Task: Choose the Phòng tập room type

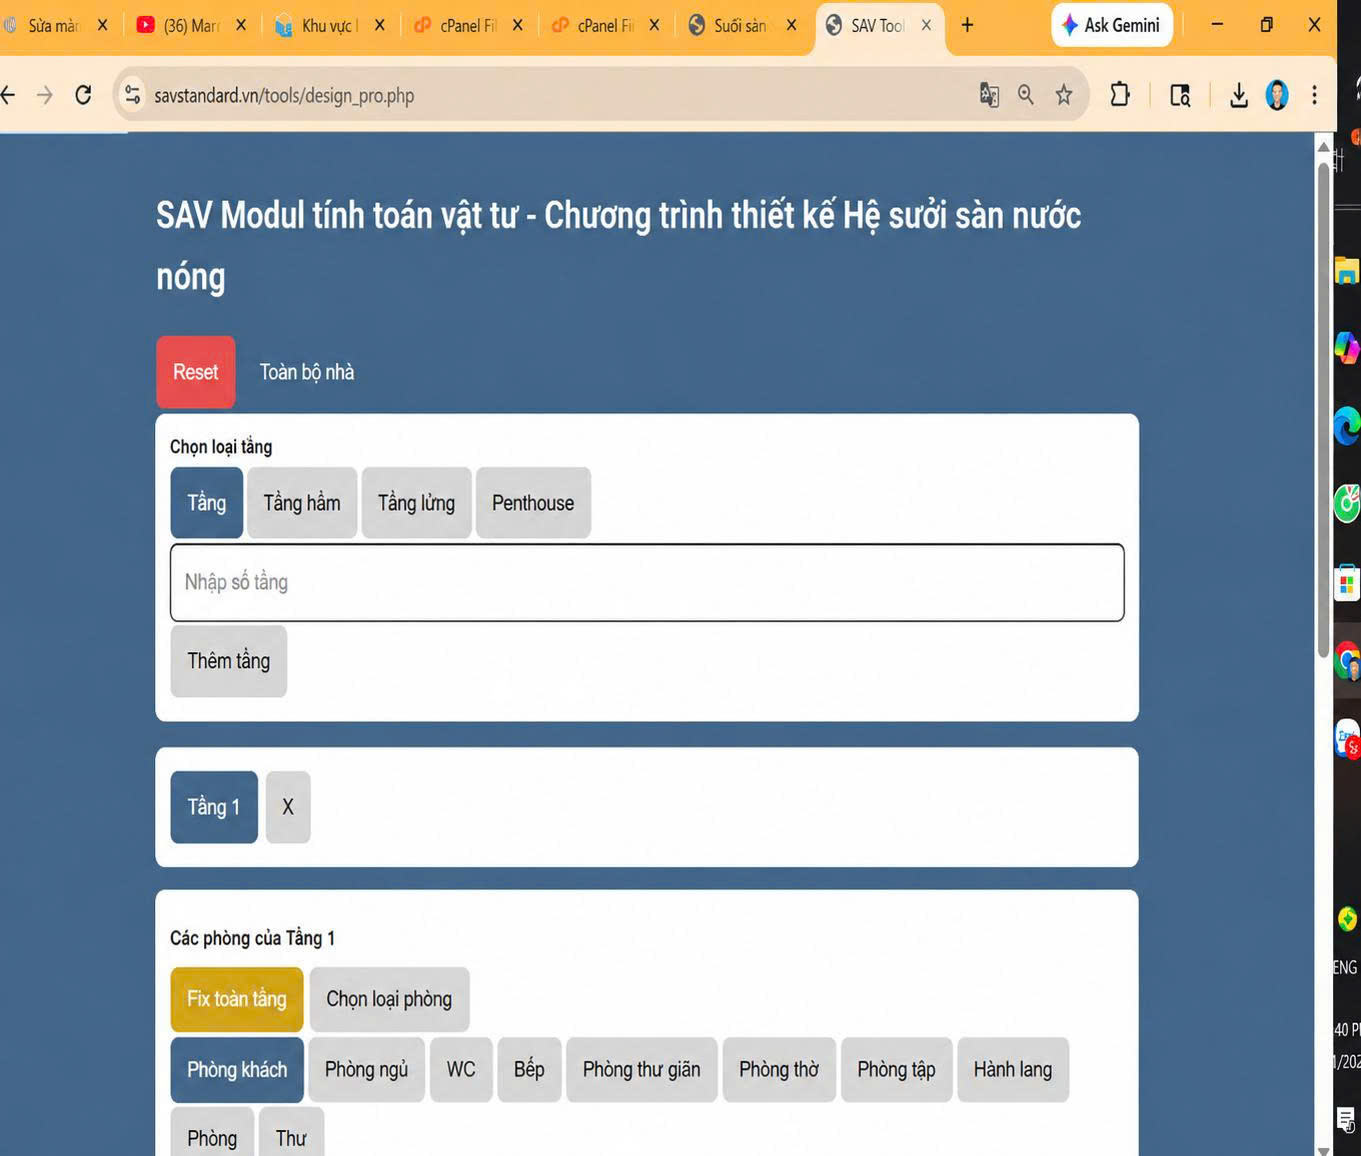Action: click(x=897, y=1070)
